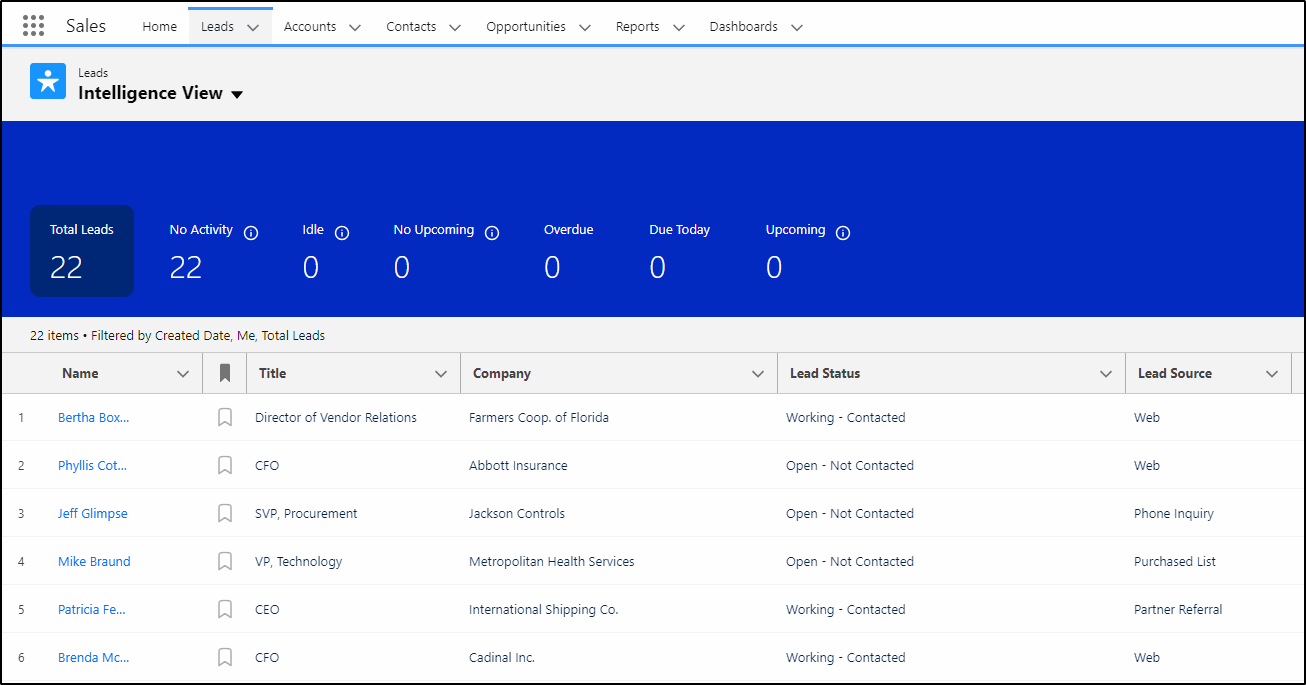Click info icon beside Upcoming metric

843,233
